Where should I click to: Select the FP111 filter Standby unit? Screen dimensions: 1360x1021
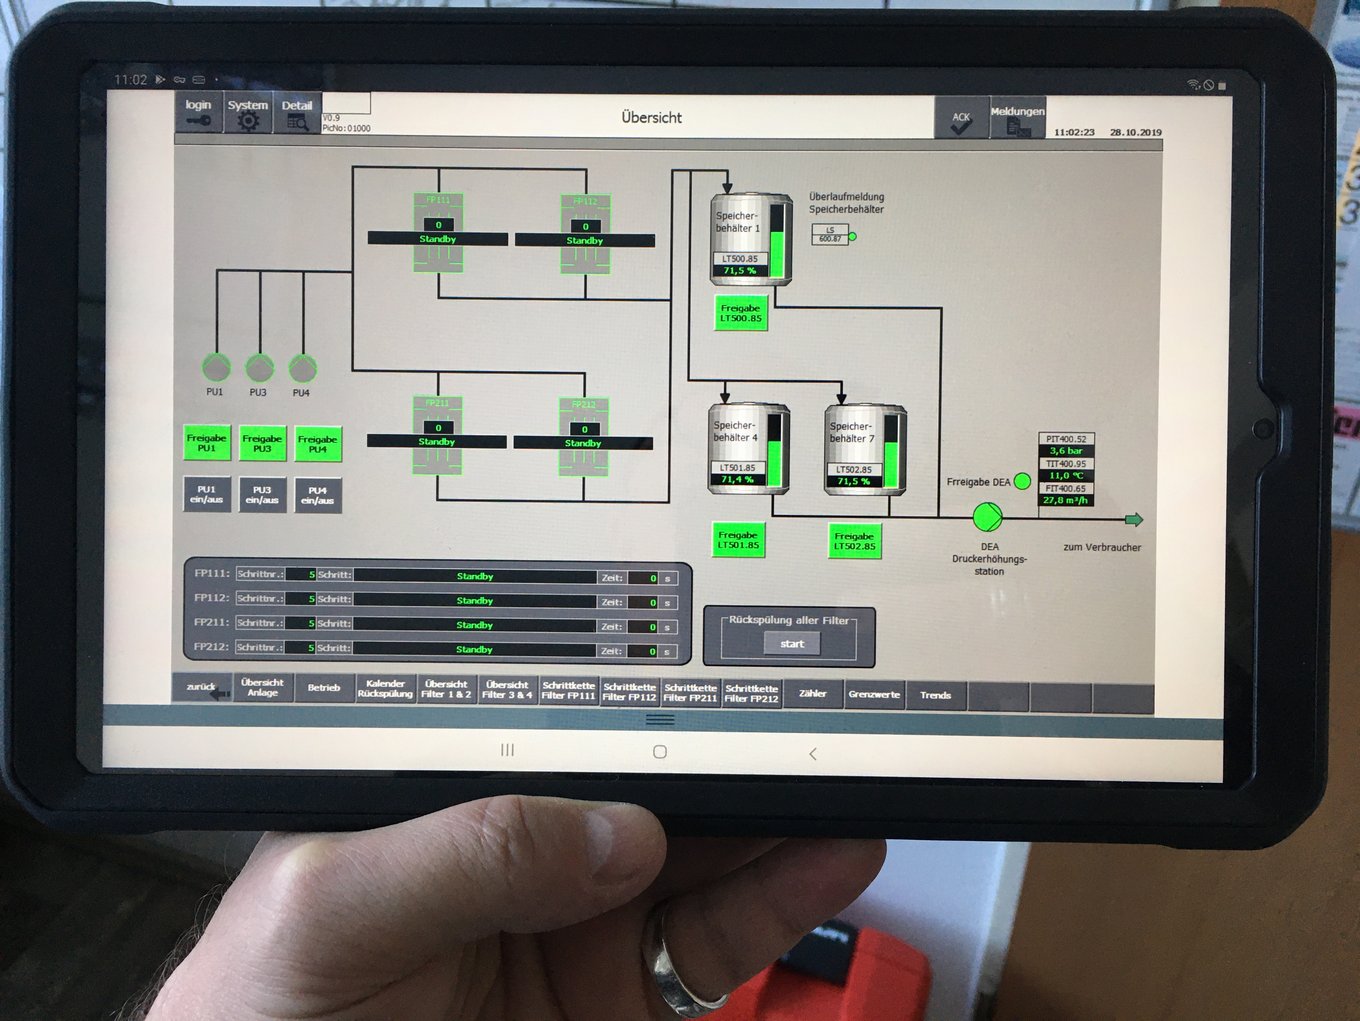[438, 233]
